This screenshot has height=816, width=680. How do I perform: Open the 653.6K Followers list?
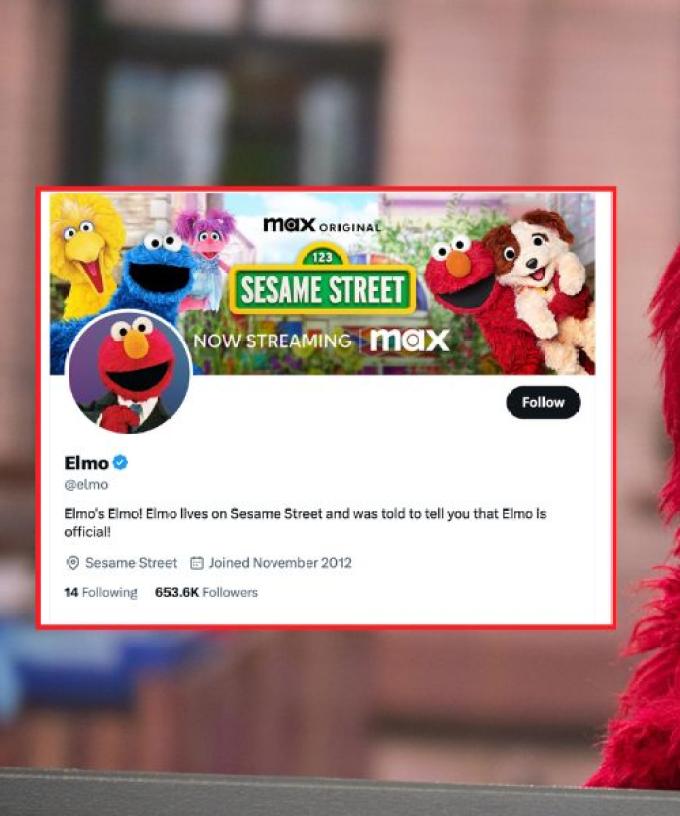206,592
